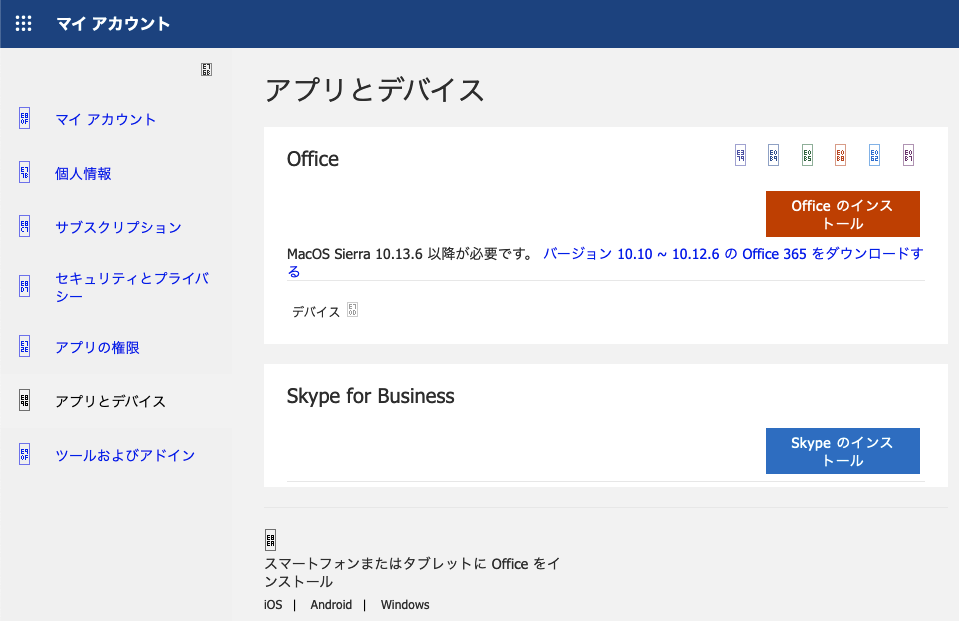Open the app launcher waffle icon
The image size is (959, 621).
coord(24,24)
